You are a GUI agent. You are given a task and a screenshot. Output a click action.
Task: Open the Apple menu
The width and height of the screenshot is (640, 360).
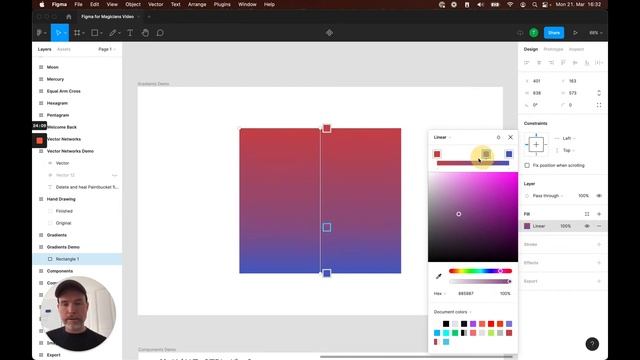(42, 4)
